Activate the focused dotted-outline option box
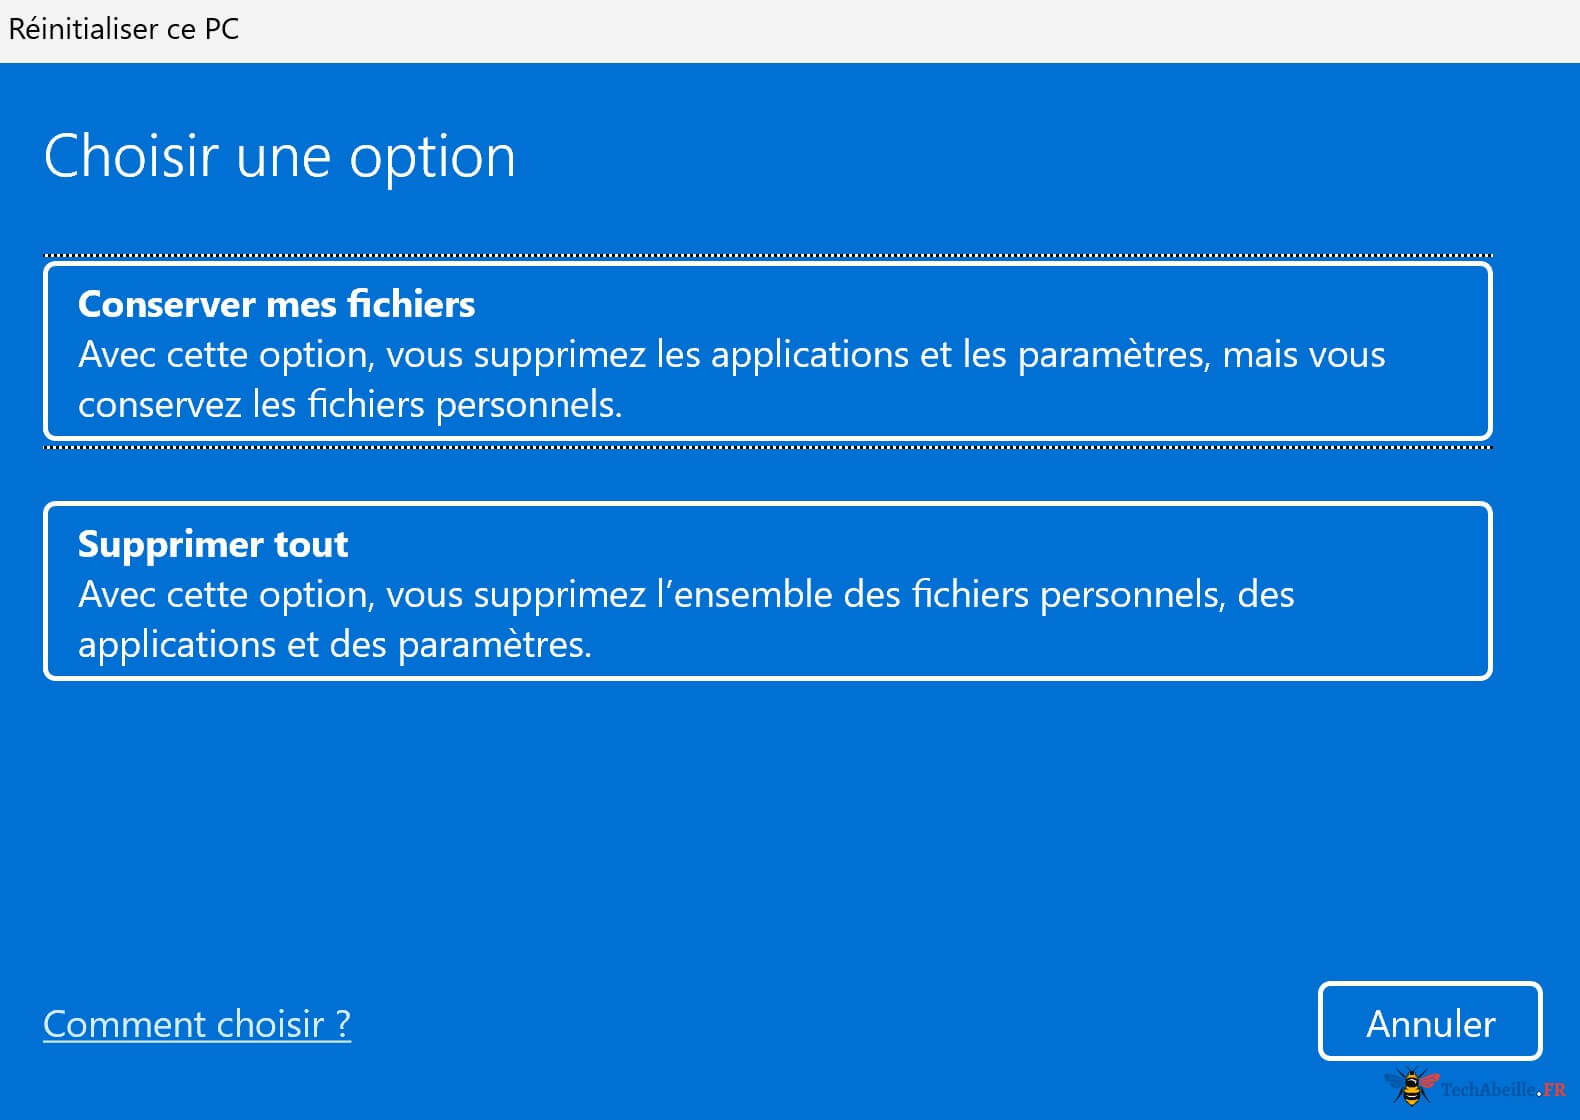This screenshot has width=1580, height=1120. (x=767, y=351)
